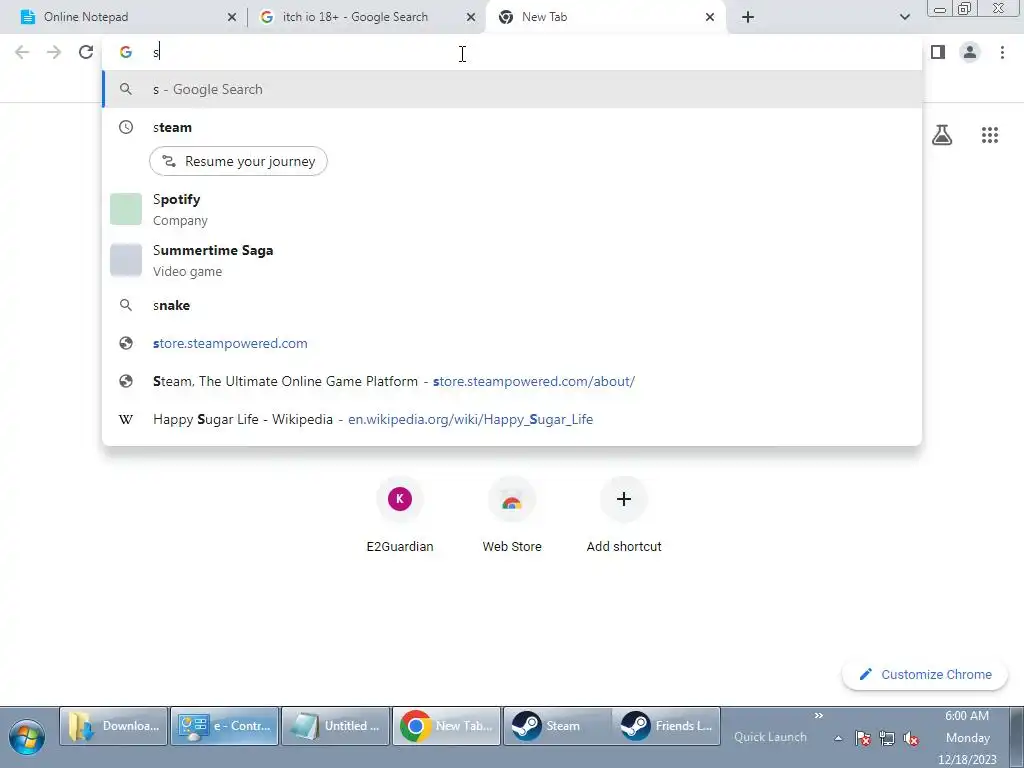Open a new tab with plus button
The width and height of the screenshot is (1024, 768).
coord(748,17)
